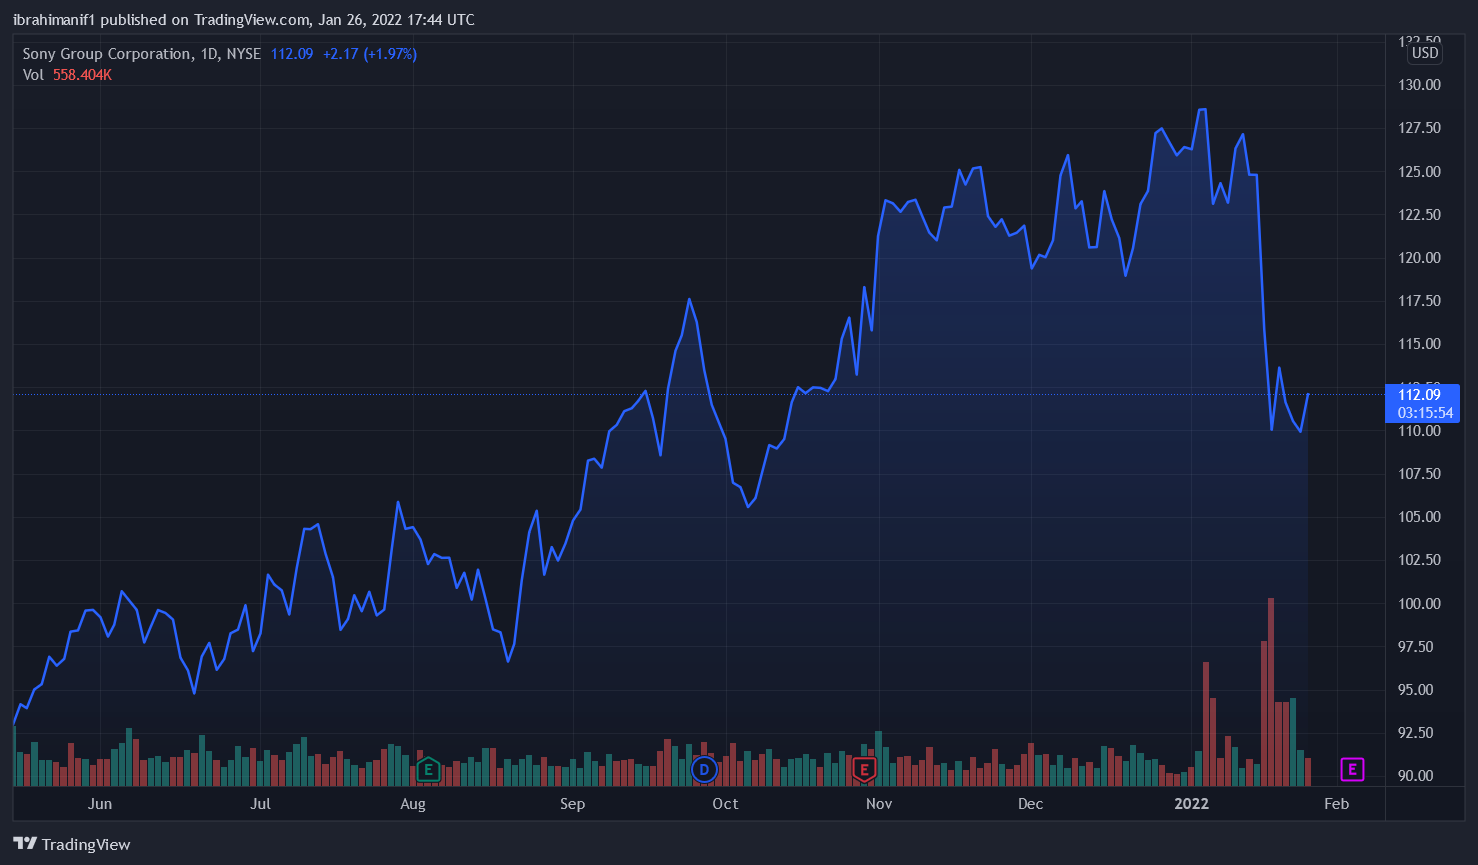The width and height of the screenshot is (1478, 865).
Task: Click the +2.17 (+1.97%) price change
Action: pyautogui.click(x=369, y=54)
